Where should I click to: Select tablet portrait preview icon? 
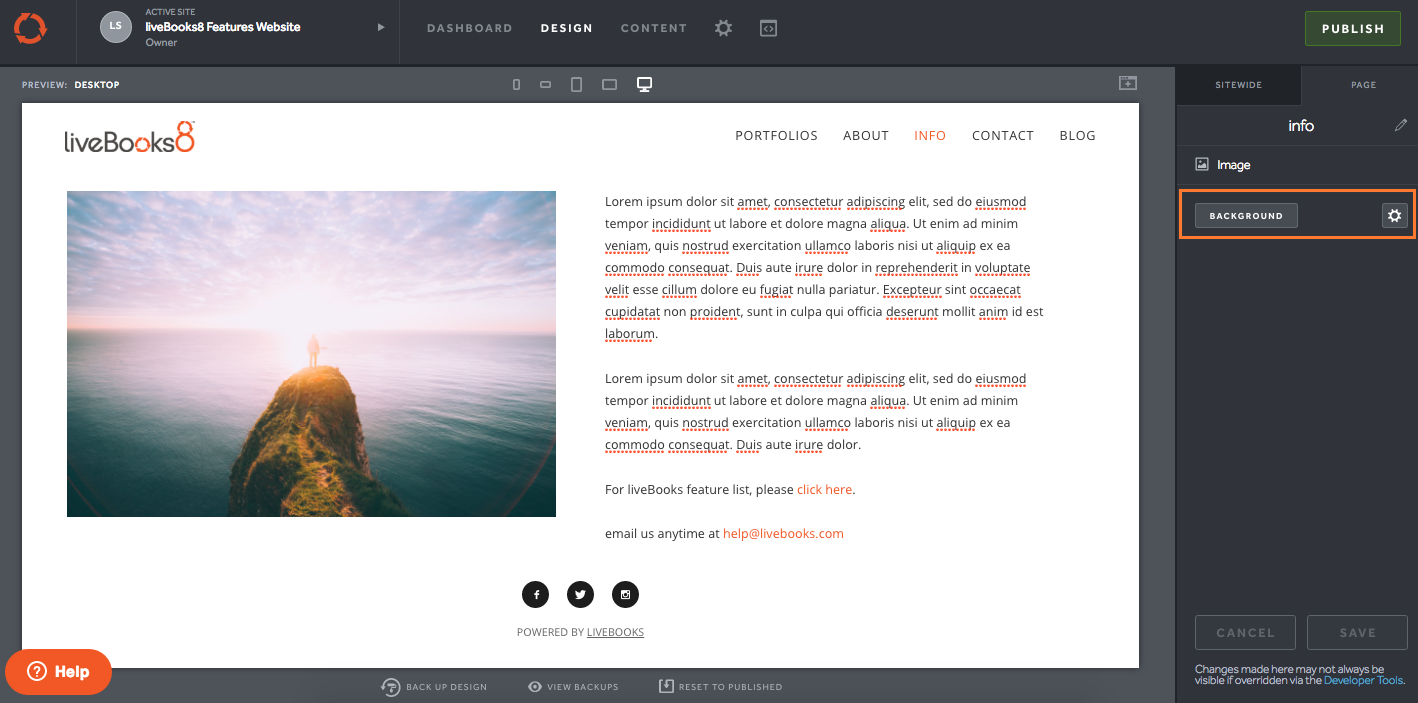576,85
